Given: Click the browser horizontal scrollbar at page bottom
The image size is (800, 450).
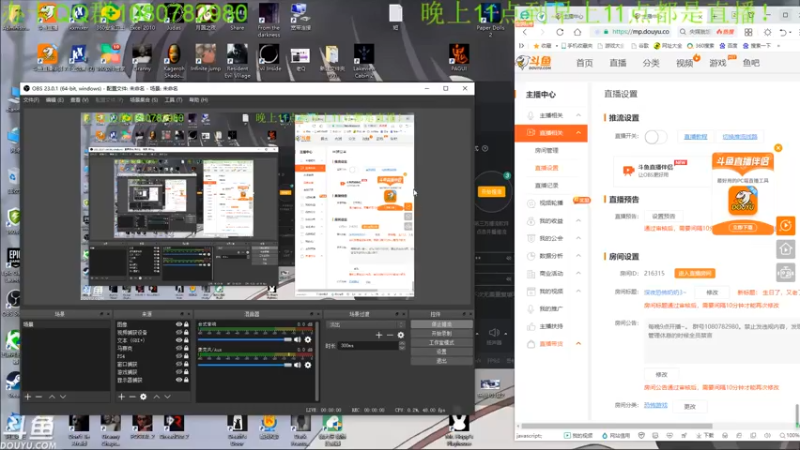Looking at the screenshot, I should click(616, 426).
